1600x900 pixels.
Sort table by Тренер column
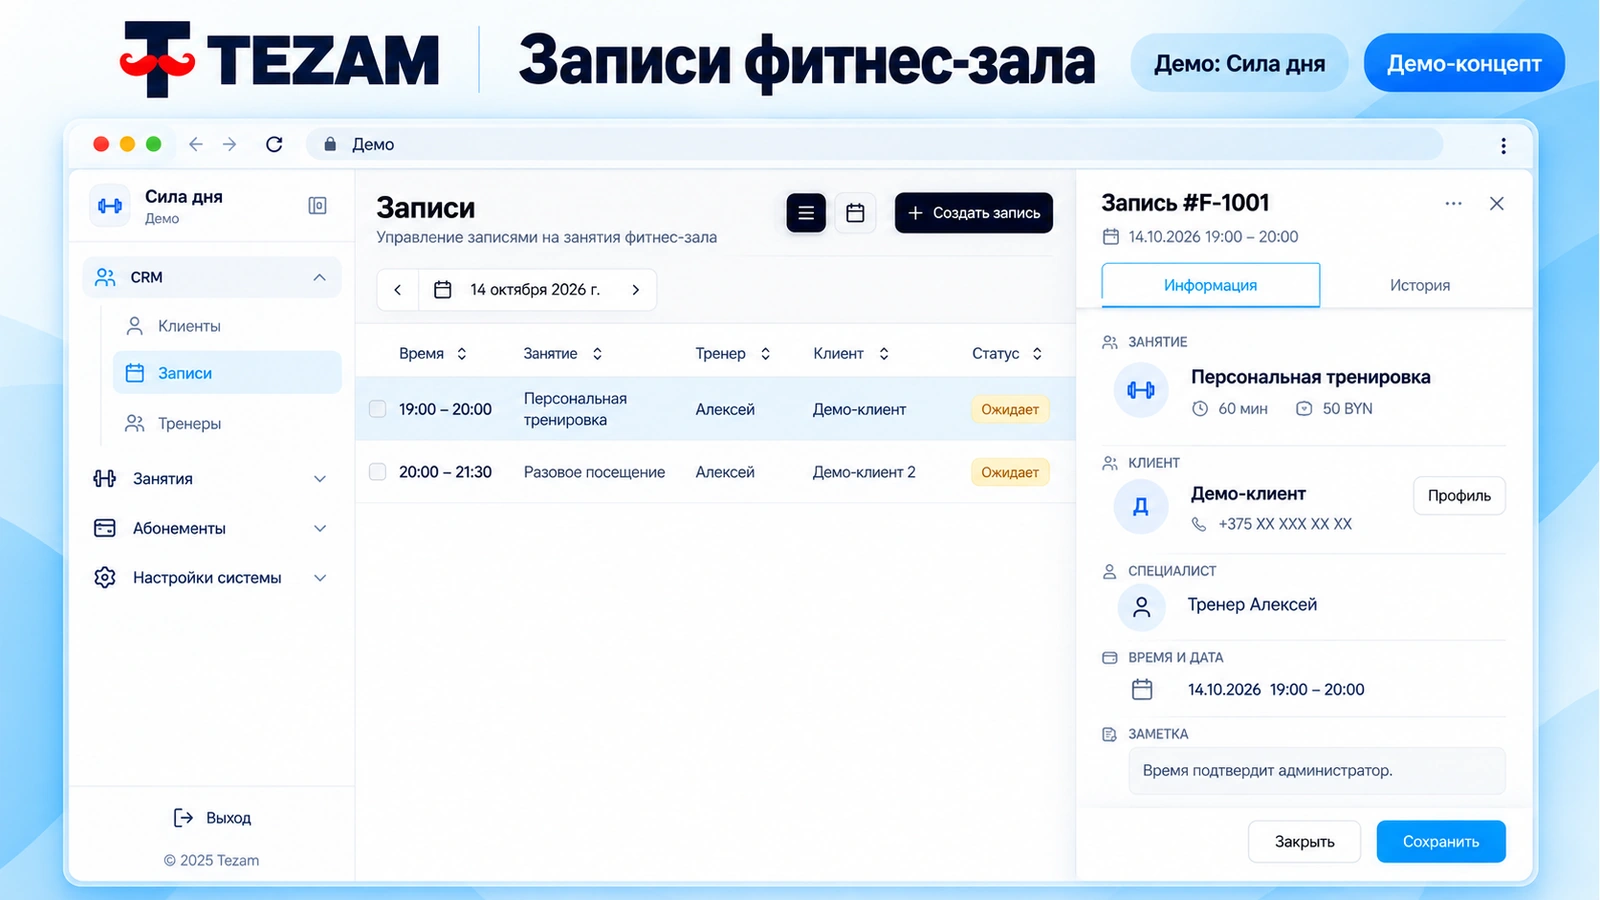733,354
